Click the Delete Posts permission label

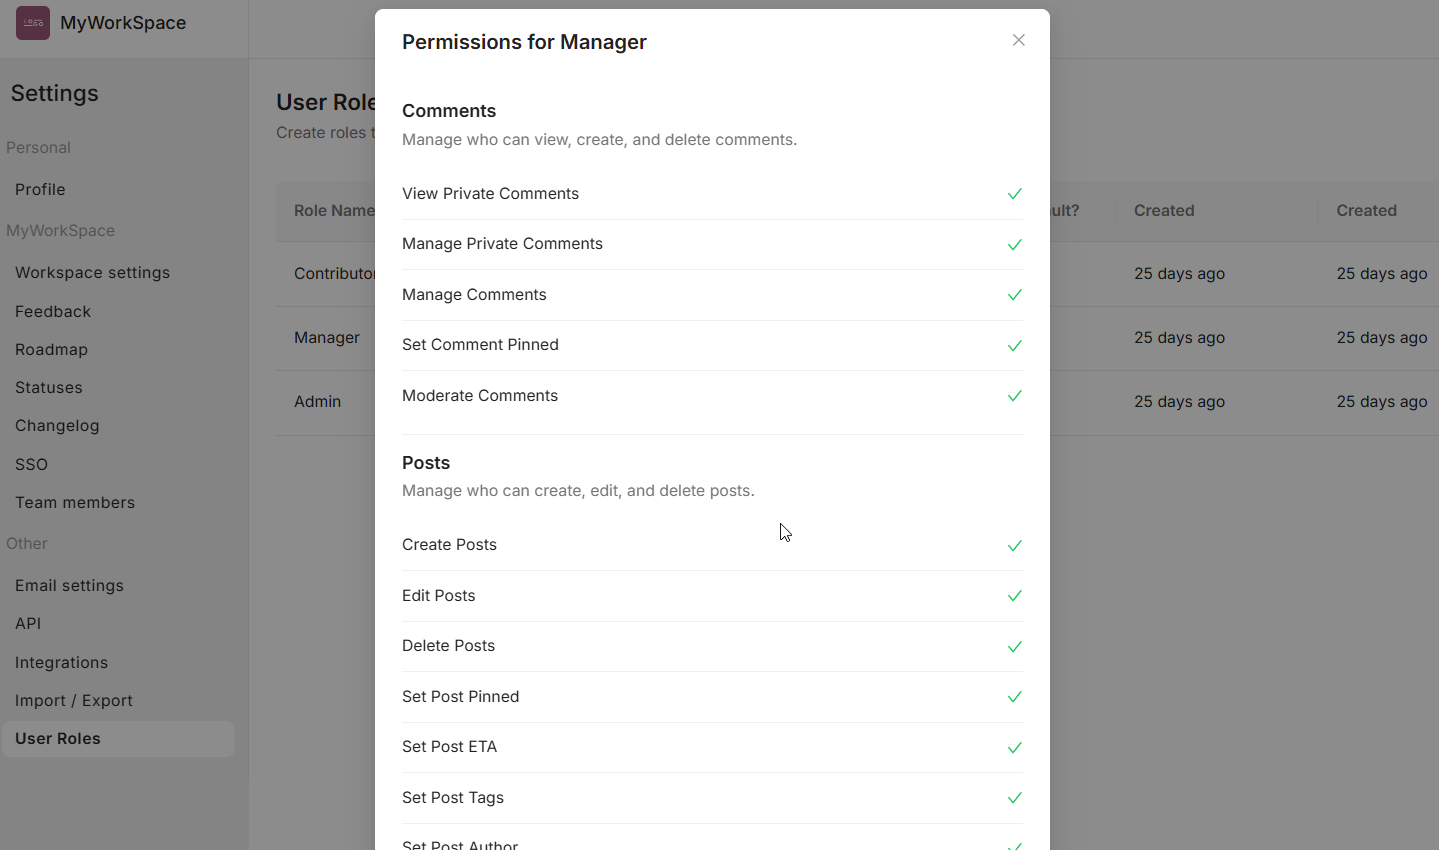click(x=448, y=645)
